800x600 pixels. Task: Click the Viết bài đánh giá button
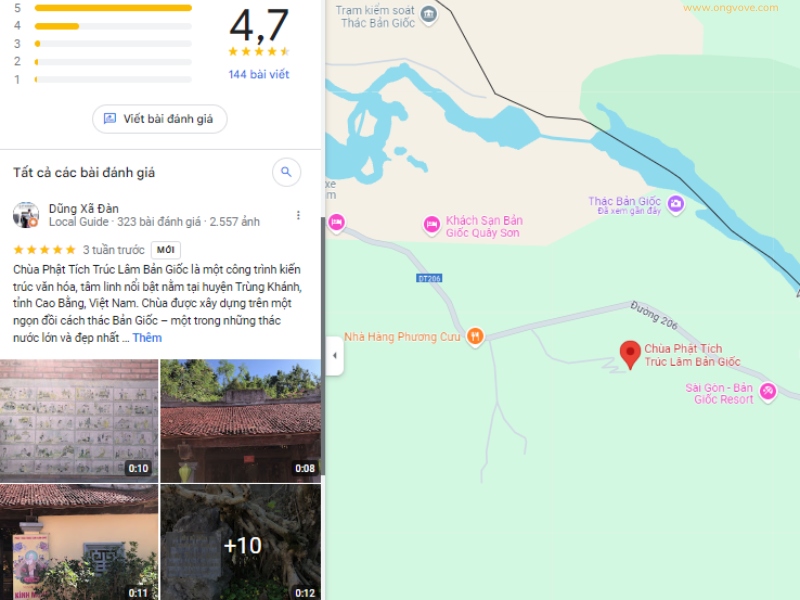coord(160,119)
